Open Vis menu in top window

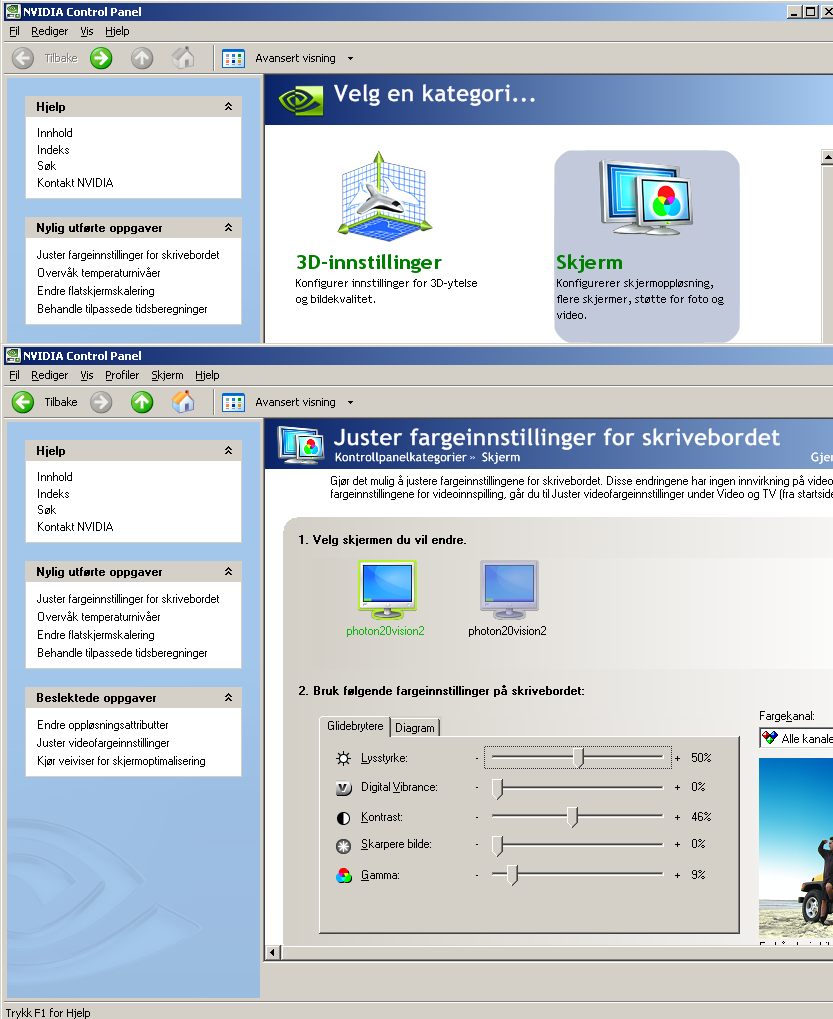[x=87, y=31]
